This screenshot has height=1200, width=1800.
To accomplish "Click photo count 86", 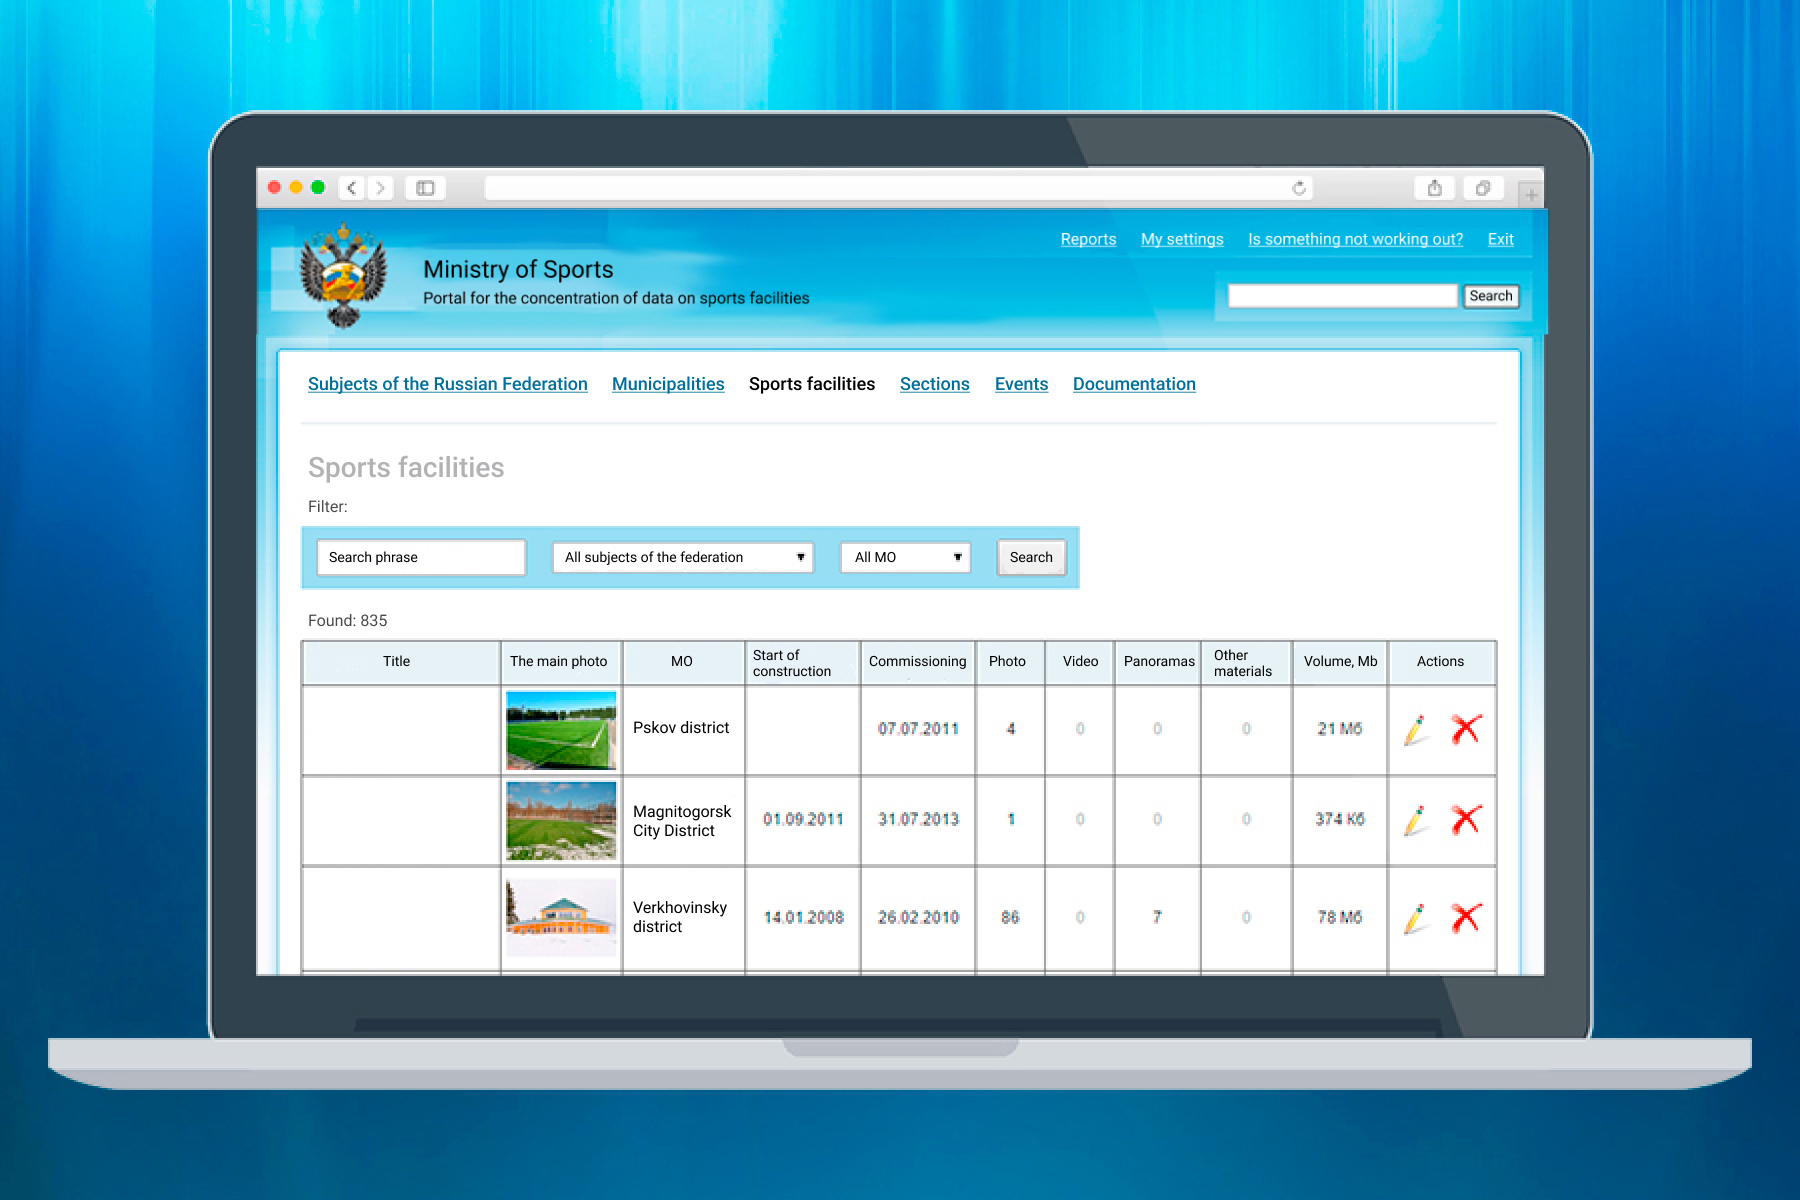I will point(1010,917).
